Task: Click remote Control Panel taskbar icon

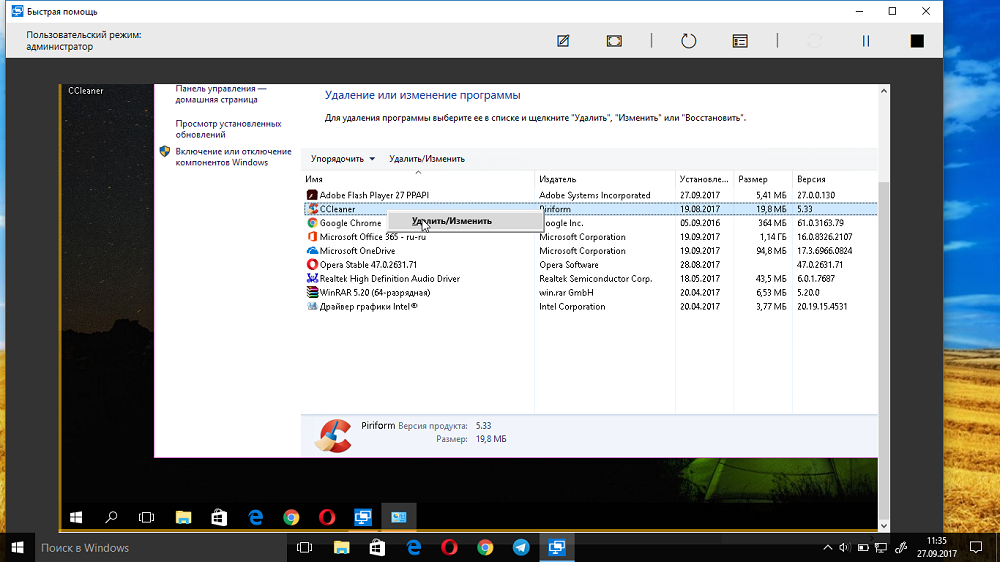Action: (x=399, y=517)
